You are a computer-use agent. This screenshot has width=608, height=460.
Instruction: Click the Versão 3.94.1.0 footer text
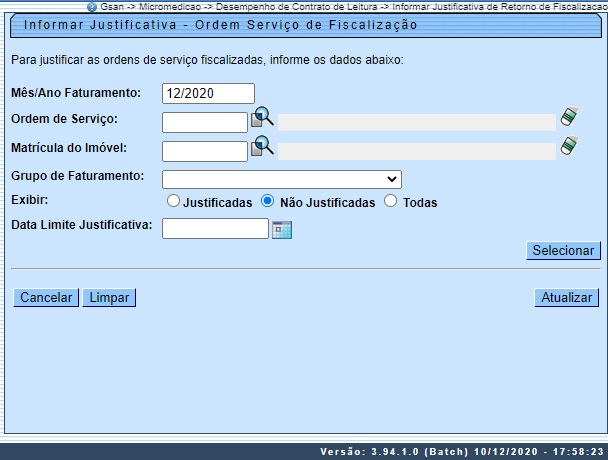(x=462, y=452)
